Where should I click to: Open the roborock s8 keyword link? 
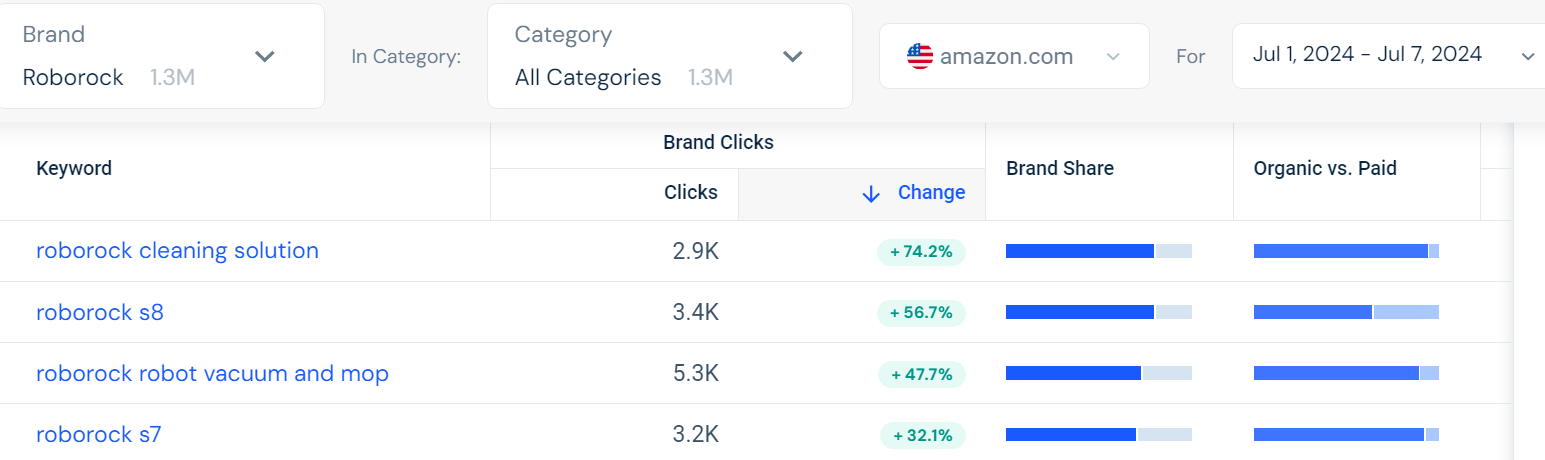click(100, 313)
